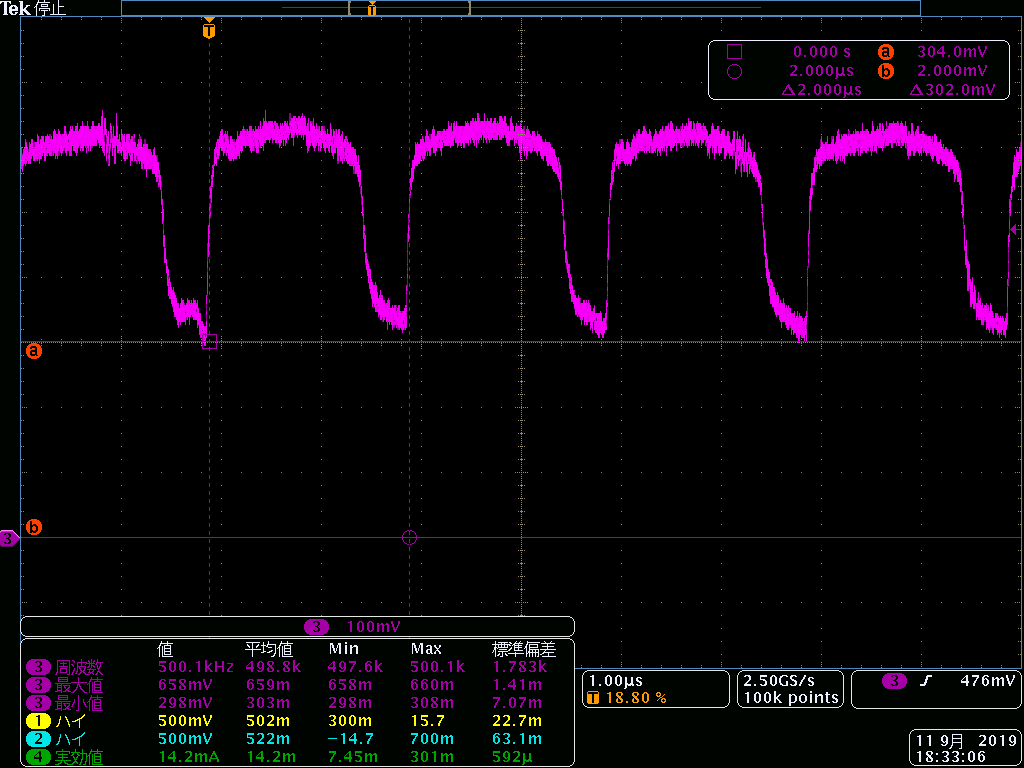Click the circle cursor intersection on the waveform grid
The height and width of the screenshot is (768, 1024).
click(x=409, y=537)
